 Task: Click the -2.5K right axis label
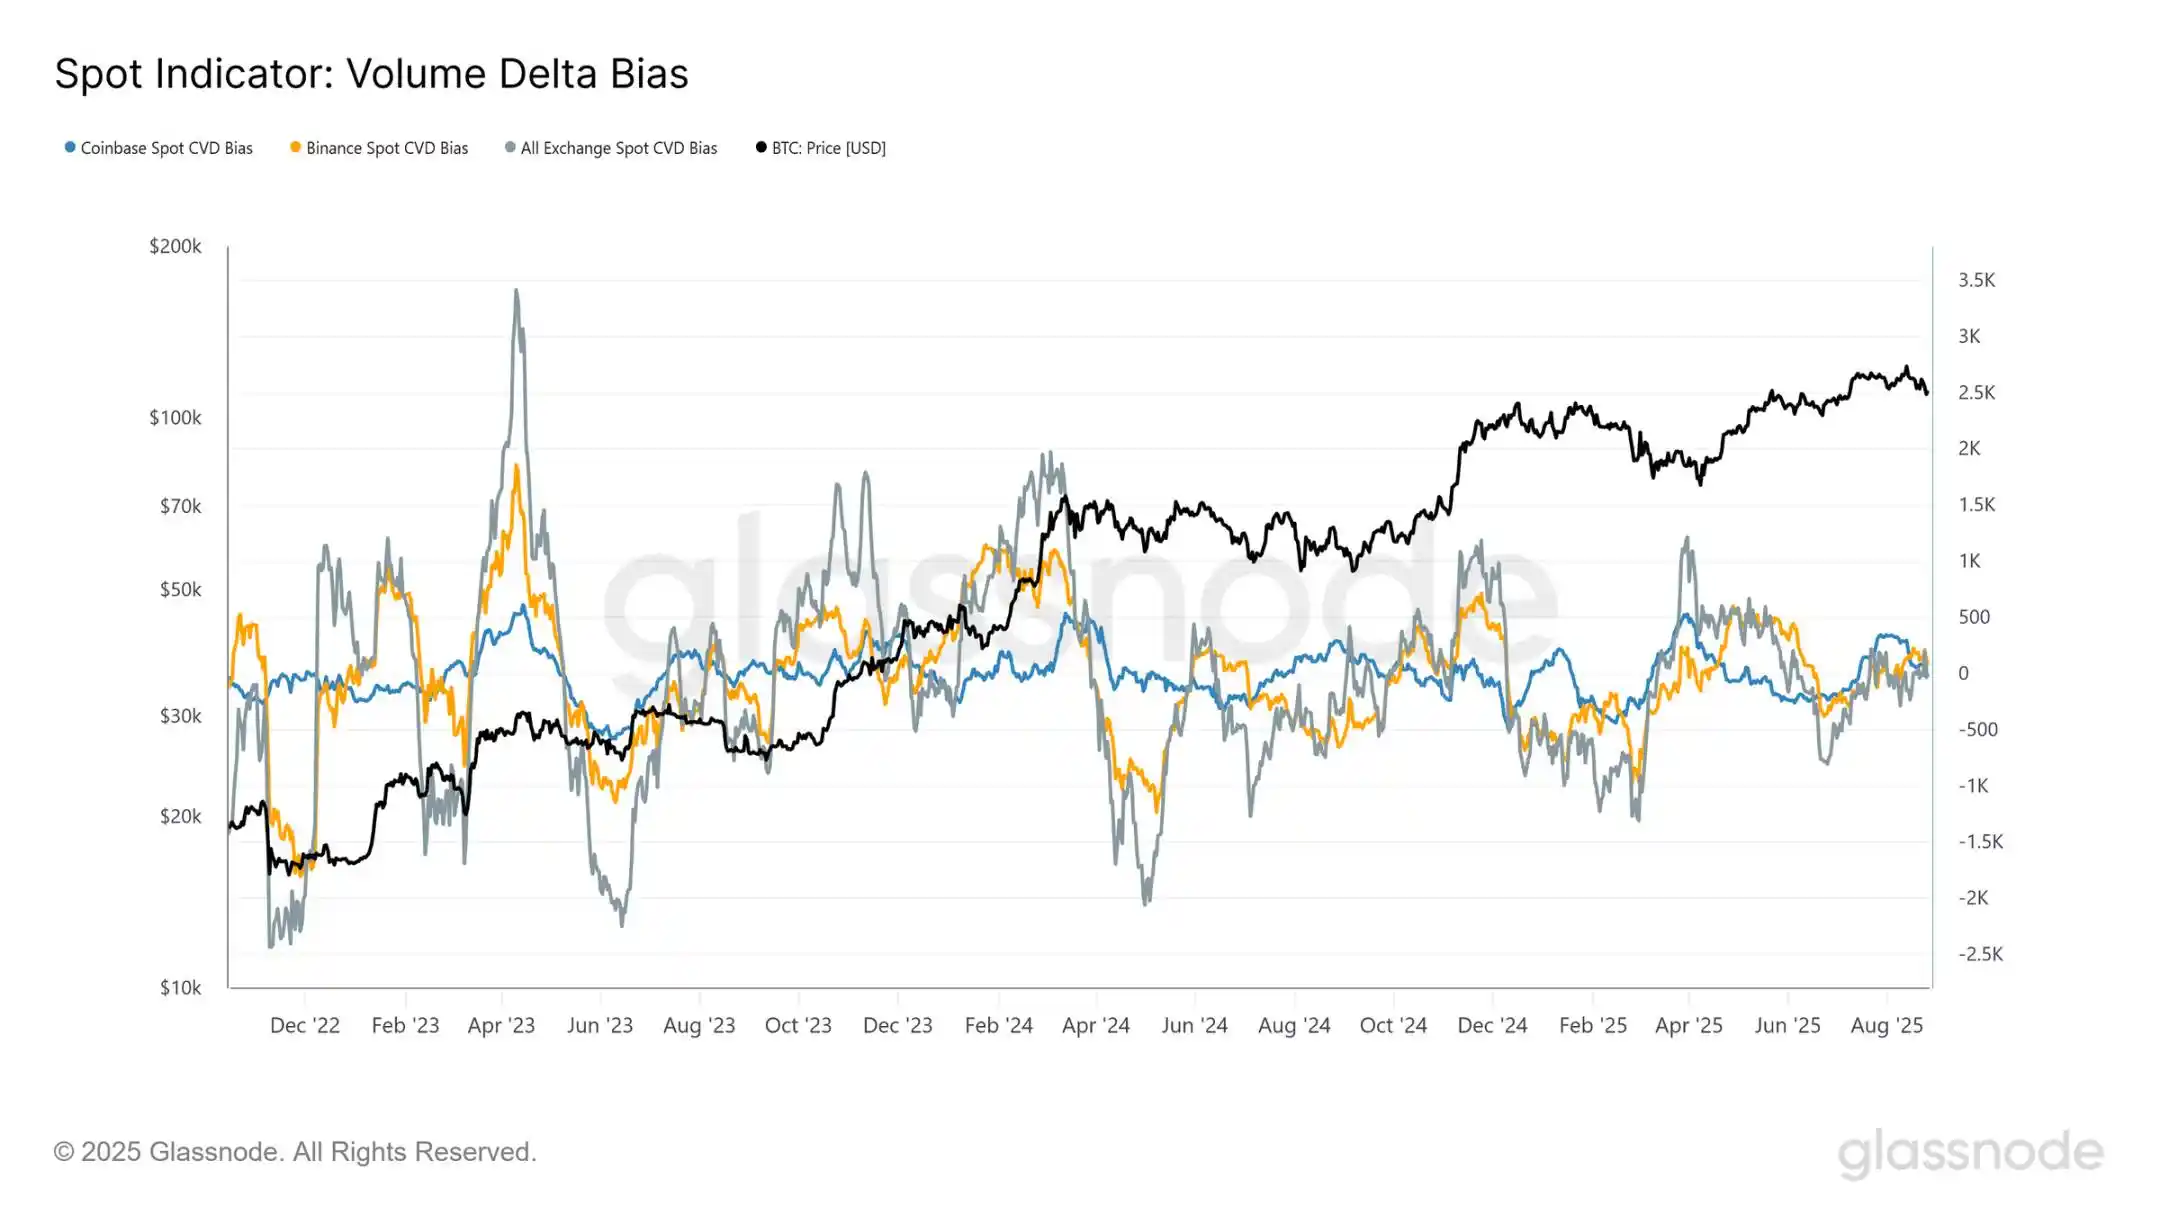(1980, 954)
